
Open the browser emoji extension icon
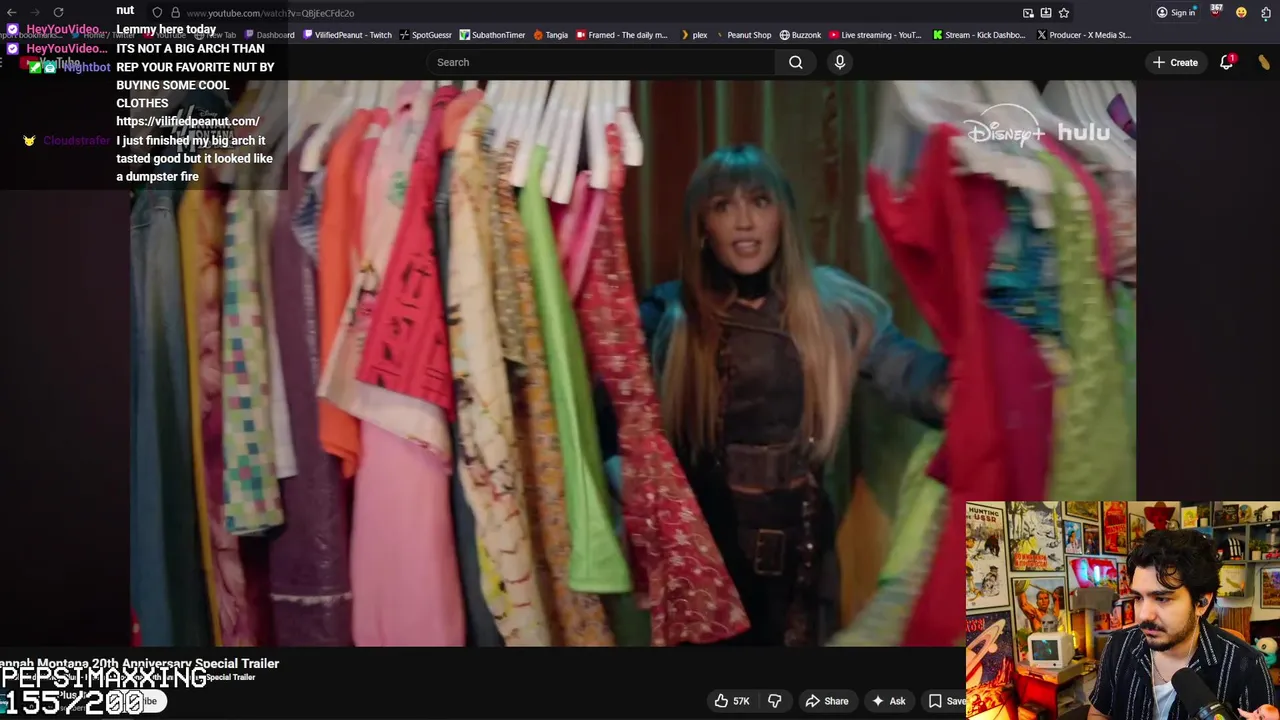pyautogui.click(x=1241, y=13)
